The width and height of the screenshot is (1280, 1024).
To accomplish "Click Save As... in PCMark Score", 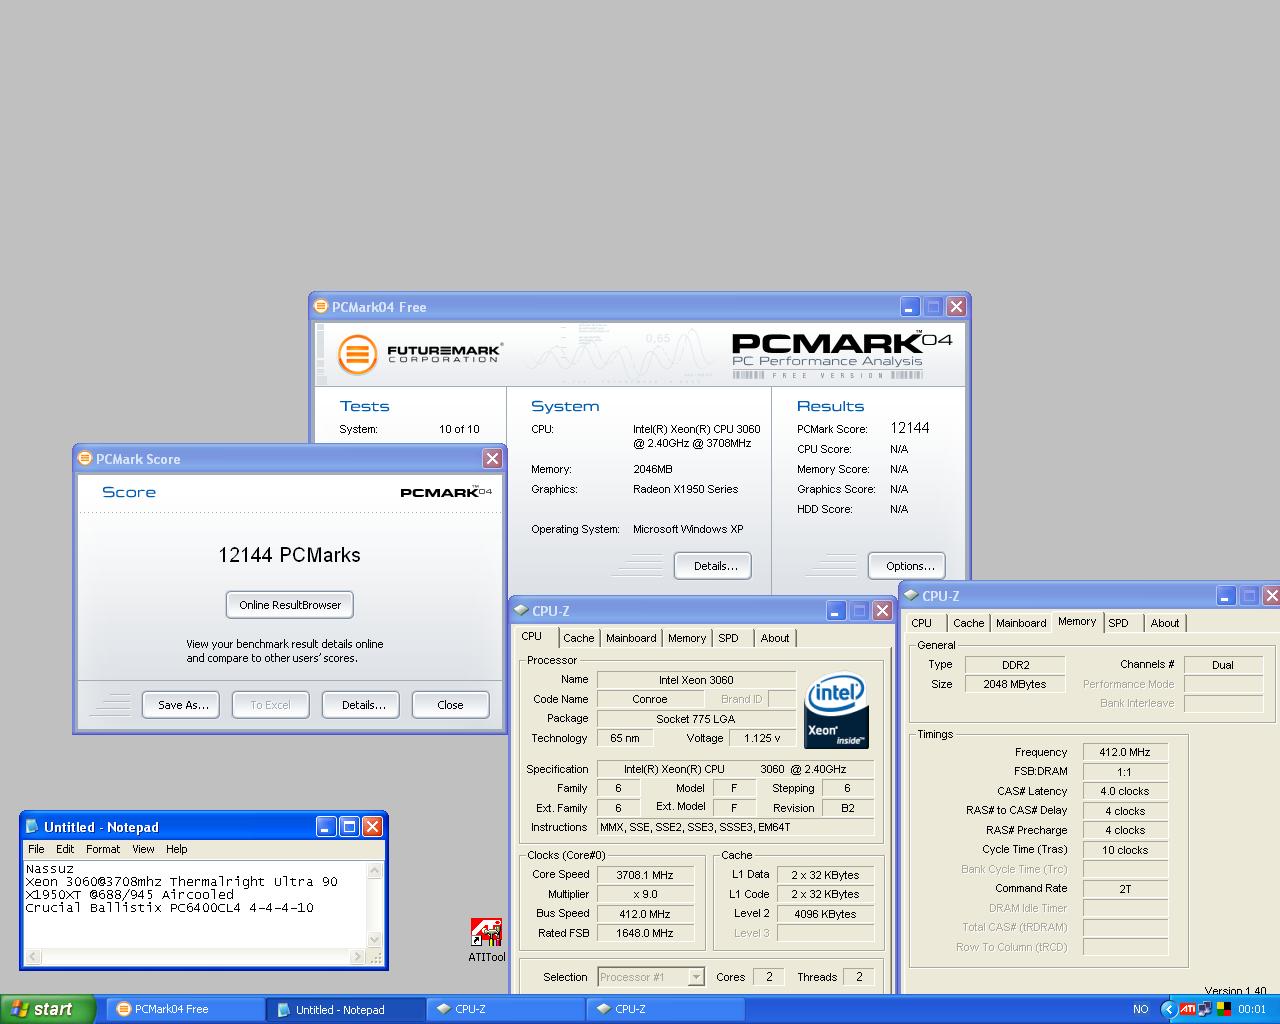I will (183, 705).
